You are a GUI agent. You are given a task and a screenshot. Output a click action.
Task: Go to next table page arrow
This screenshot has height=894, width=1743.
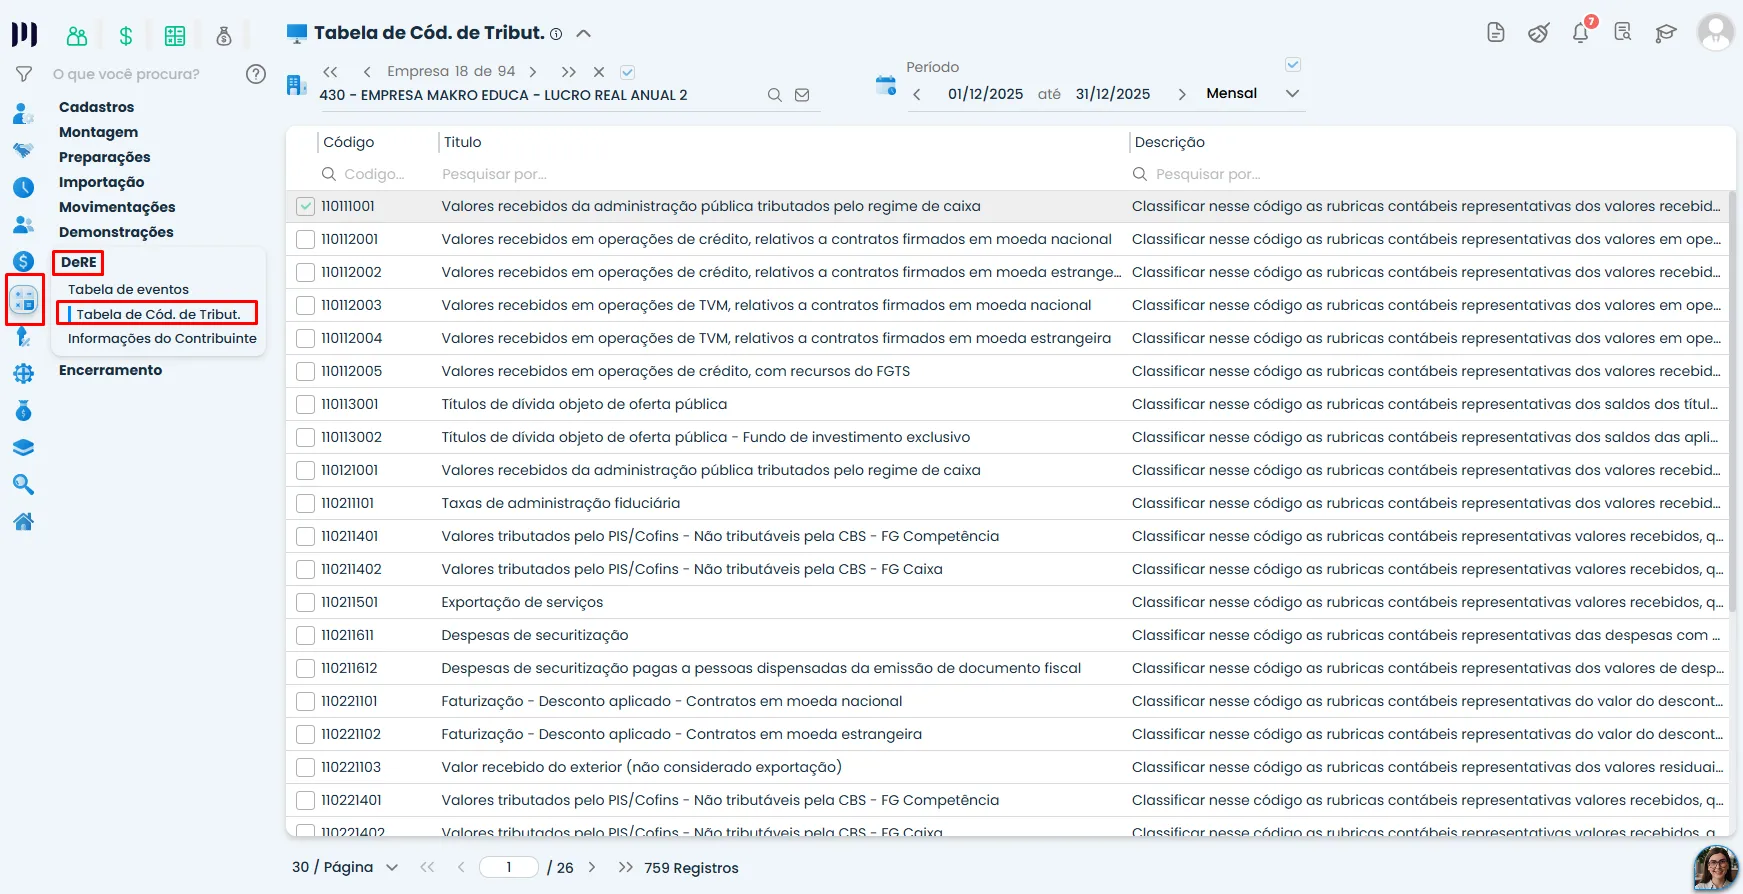point(592,867)
